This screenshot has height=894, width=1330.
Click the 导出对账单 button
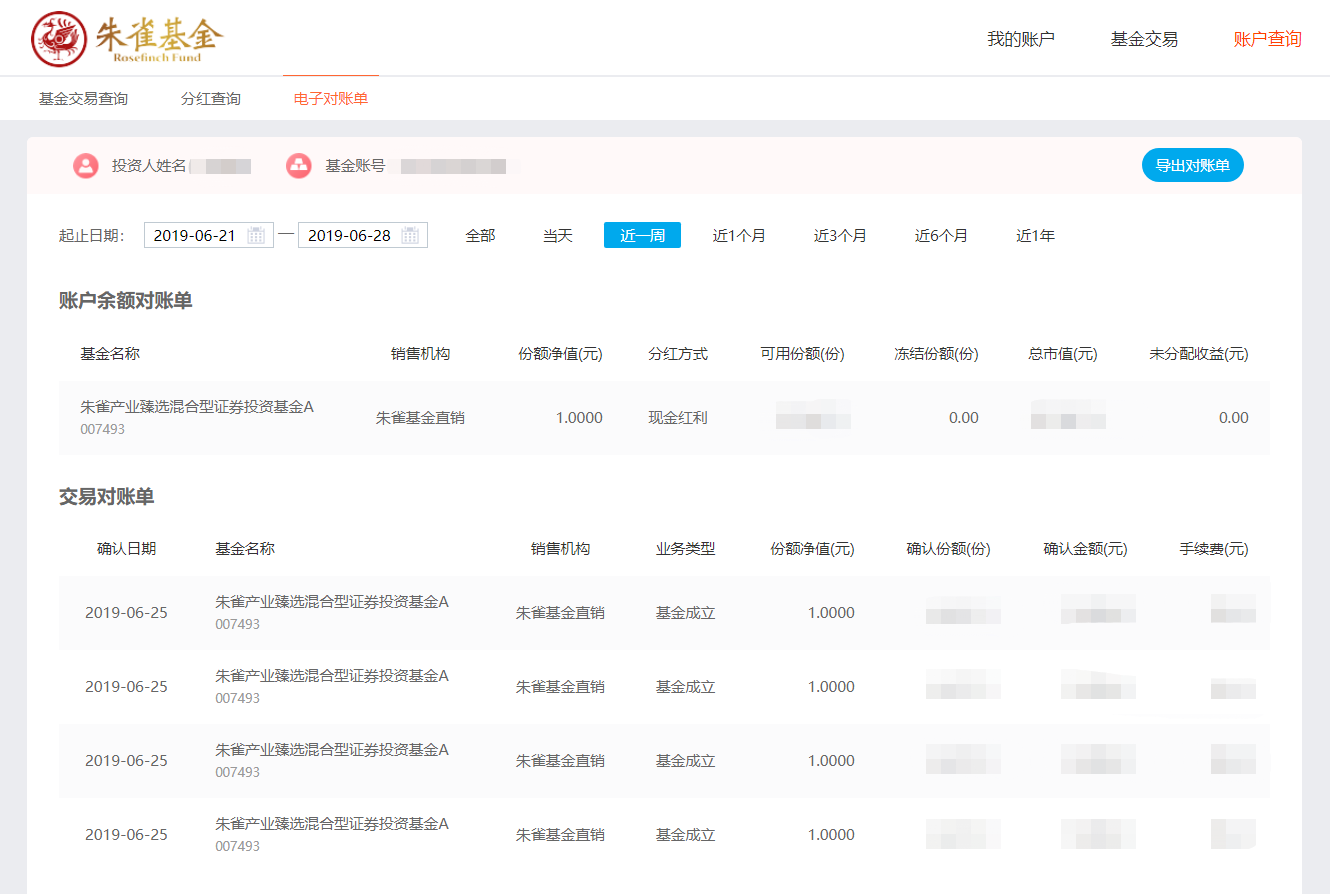point(1193,165)
